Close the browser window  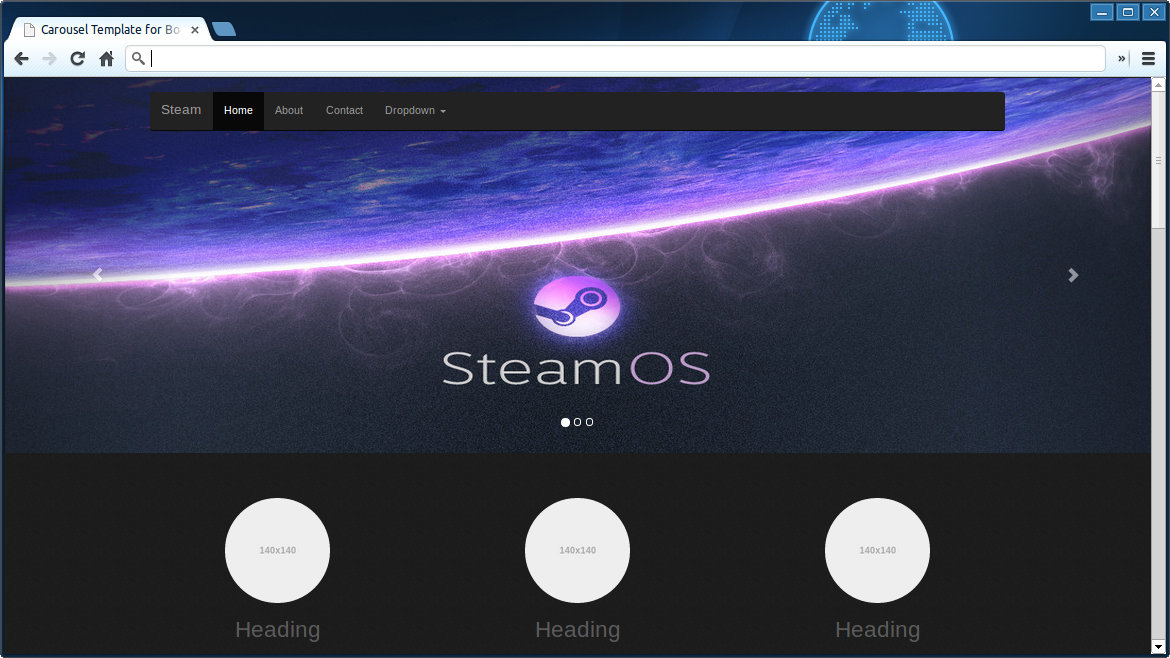coord(1154,12)
